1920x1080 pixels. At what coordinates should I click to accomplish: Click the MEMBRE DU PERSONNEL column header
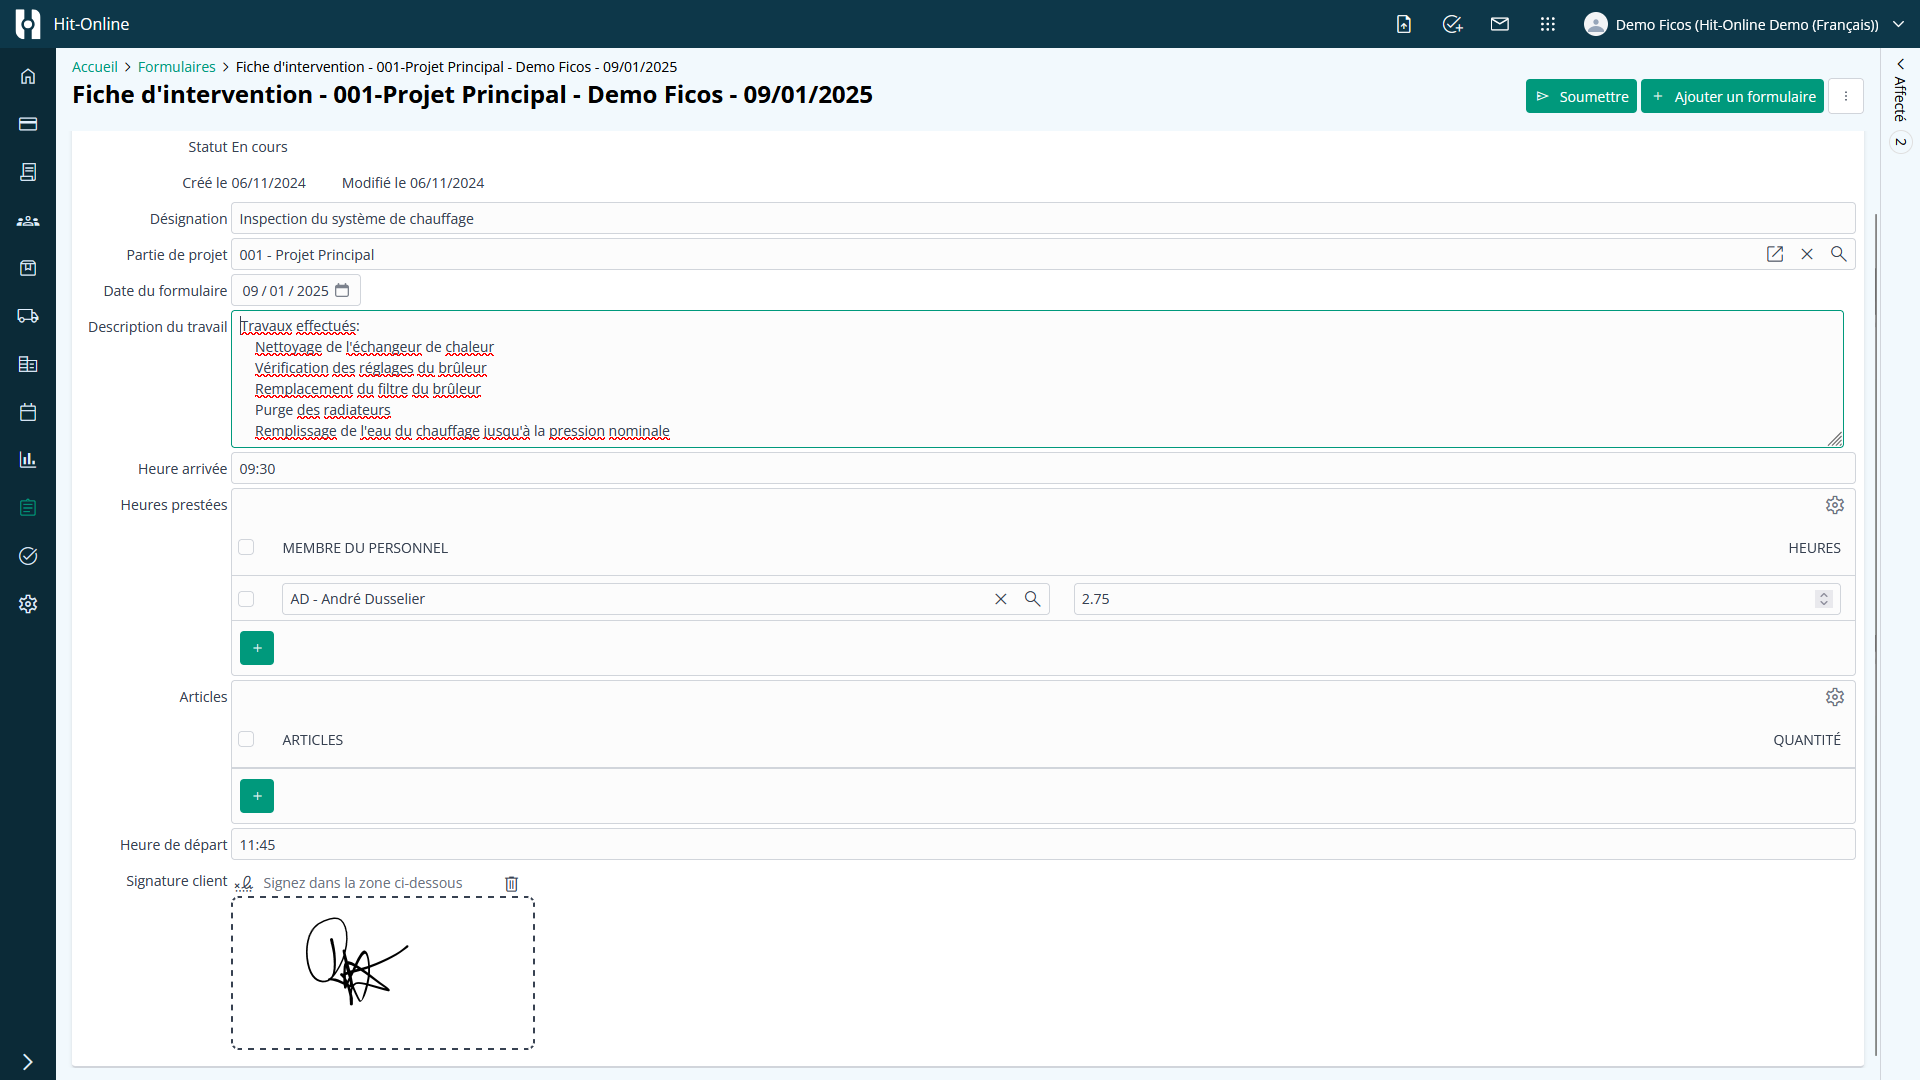(x=365, y=548)
